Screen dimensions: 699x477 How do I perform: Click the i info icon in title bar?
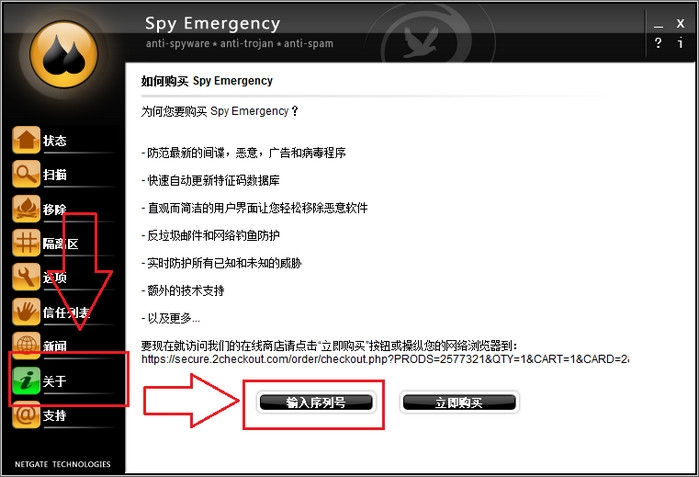point(680,43)
